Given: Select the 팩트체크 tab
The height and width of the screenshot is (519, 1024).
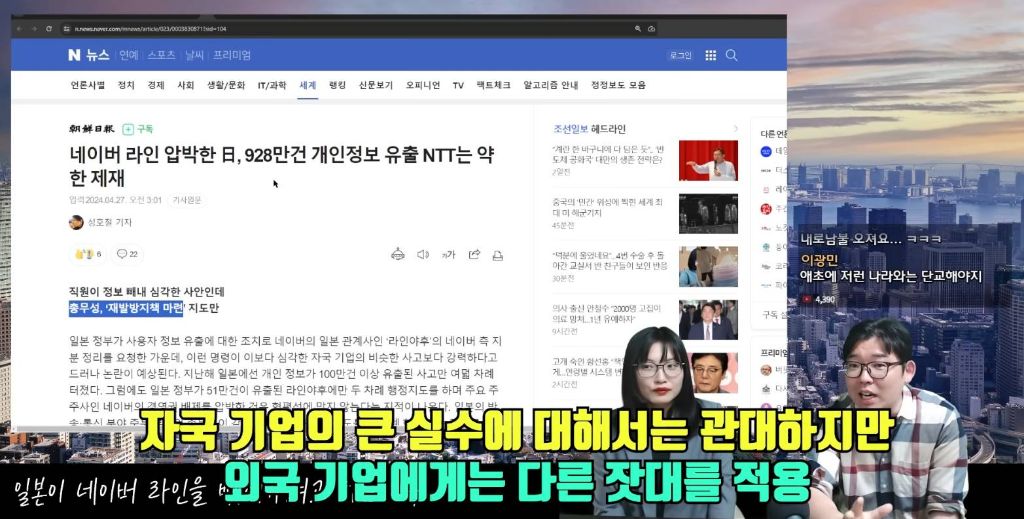Looking at the screenshot, I should (494, 85).
